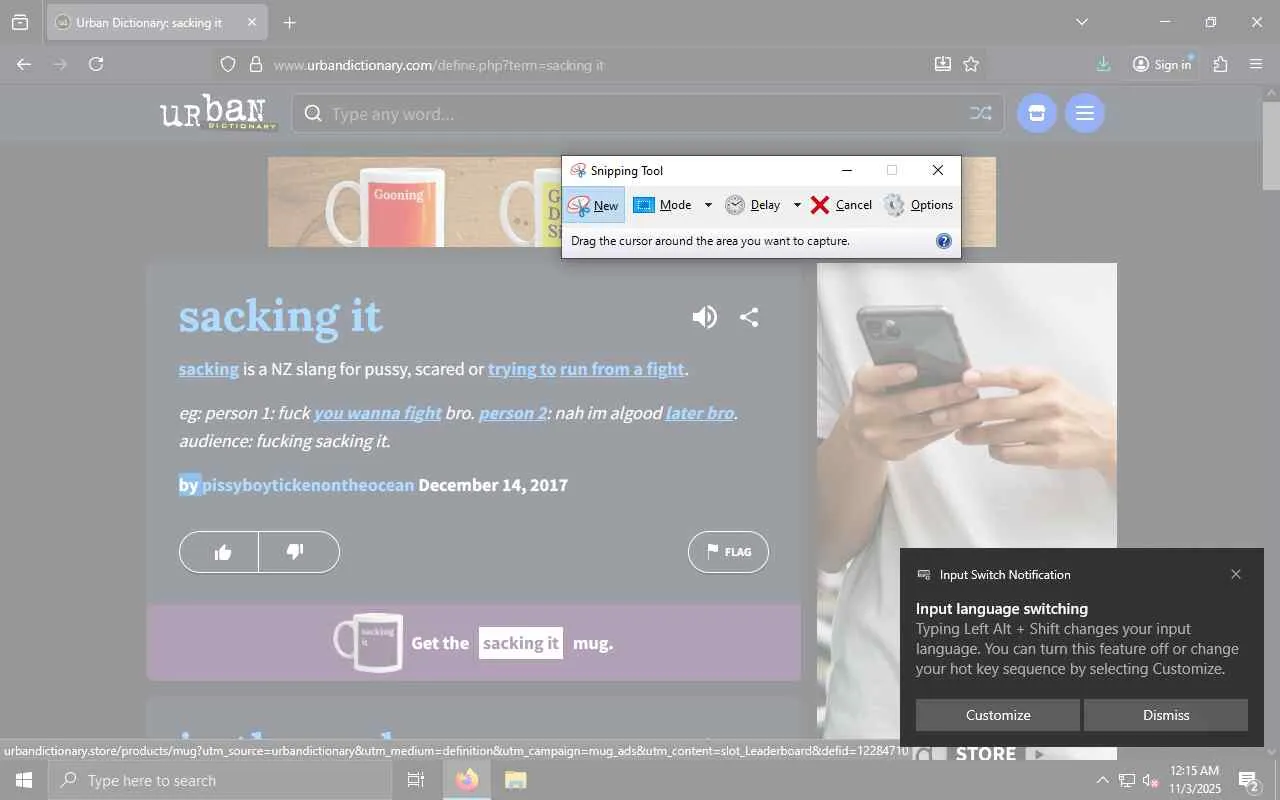
Task: Open the Firefox application menu
Action: pyautogui.click(x=1257, y=64)
